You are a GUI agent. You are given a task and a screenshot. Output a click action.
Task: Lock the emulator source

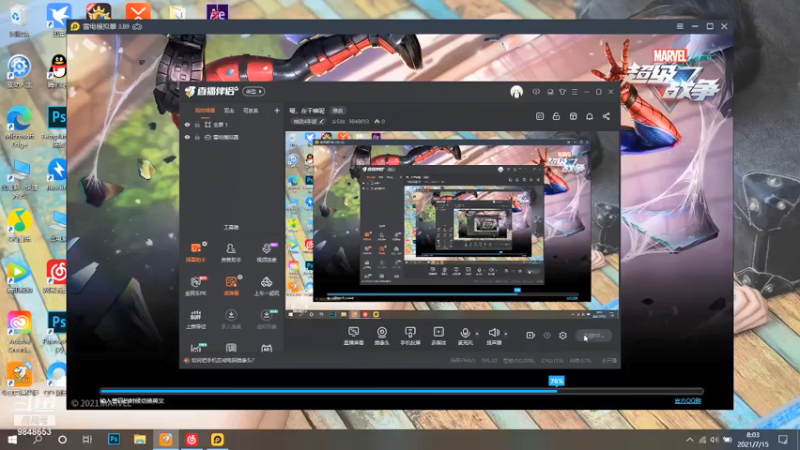tap(197, 137)
